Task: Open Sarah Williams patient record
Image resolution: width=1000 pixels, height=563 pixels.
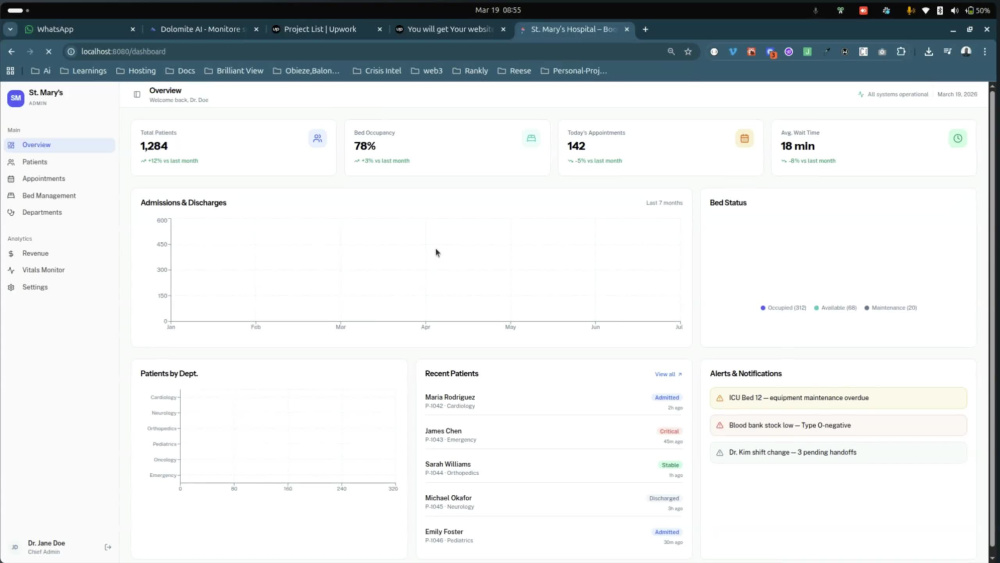Action: click(554, 468)
